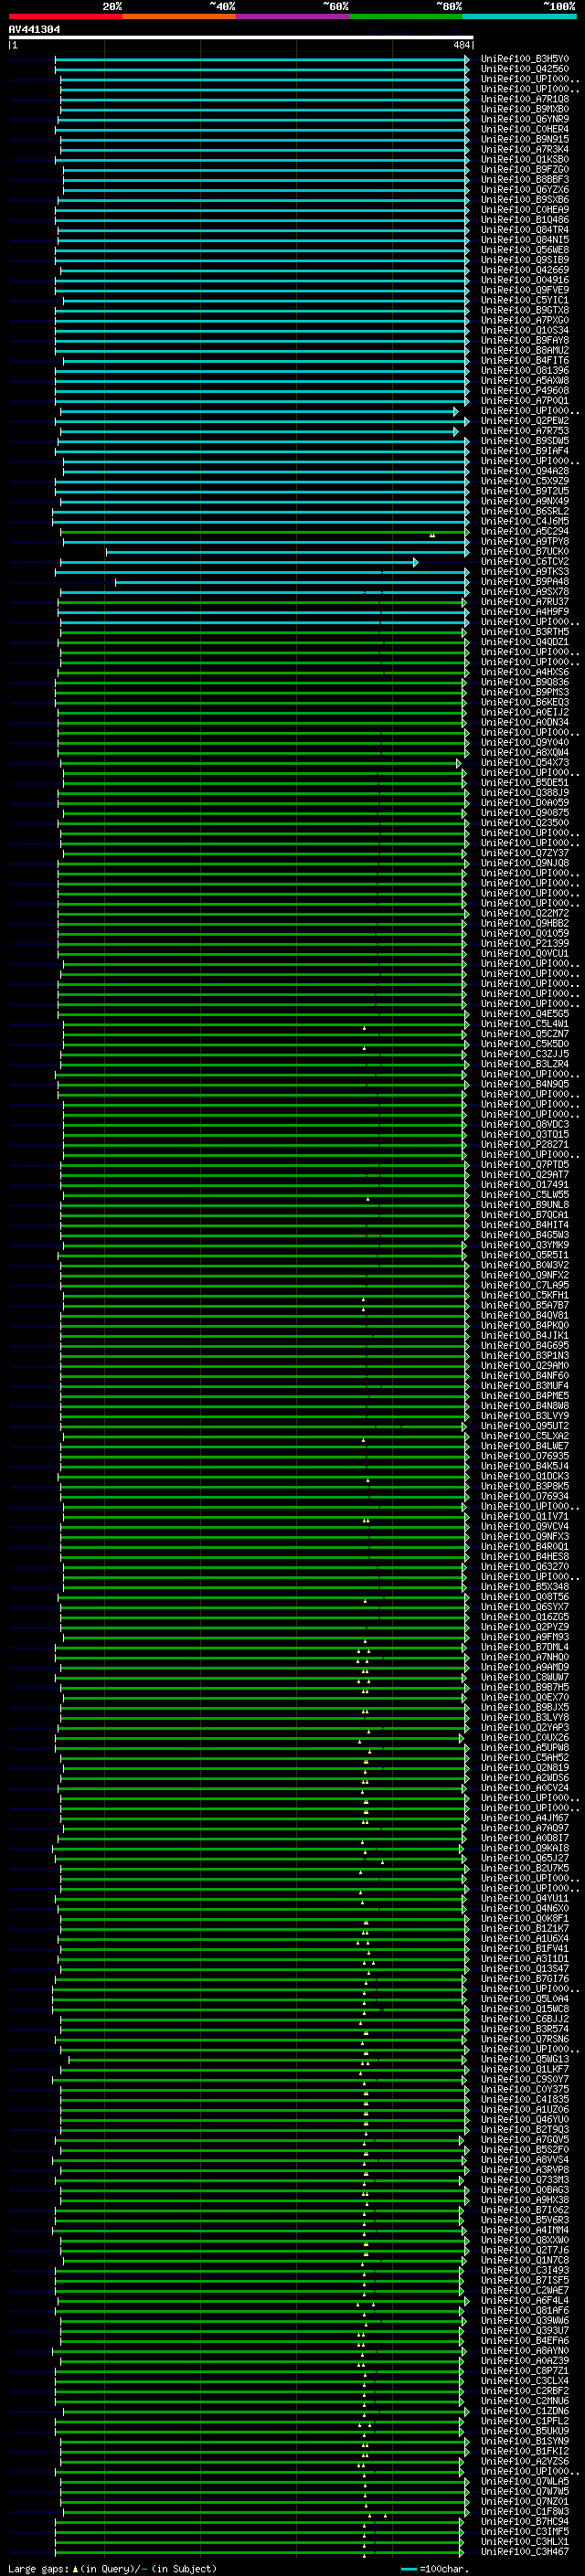The height and width of the screenshot is (2576, 585).
Task: Click UniRef100_C0UX26 label
Action: (x=524, y=1737)
